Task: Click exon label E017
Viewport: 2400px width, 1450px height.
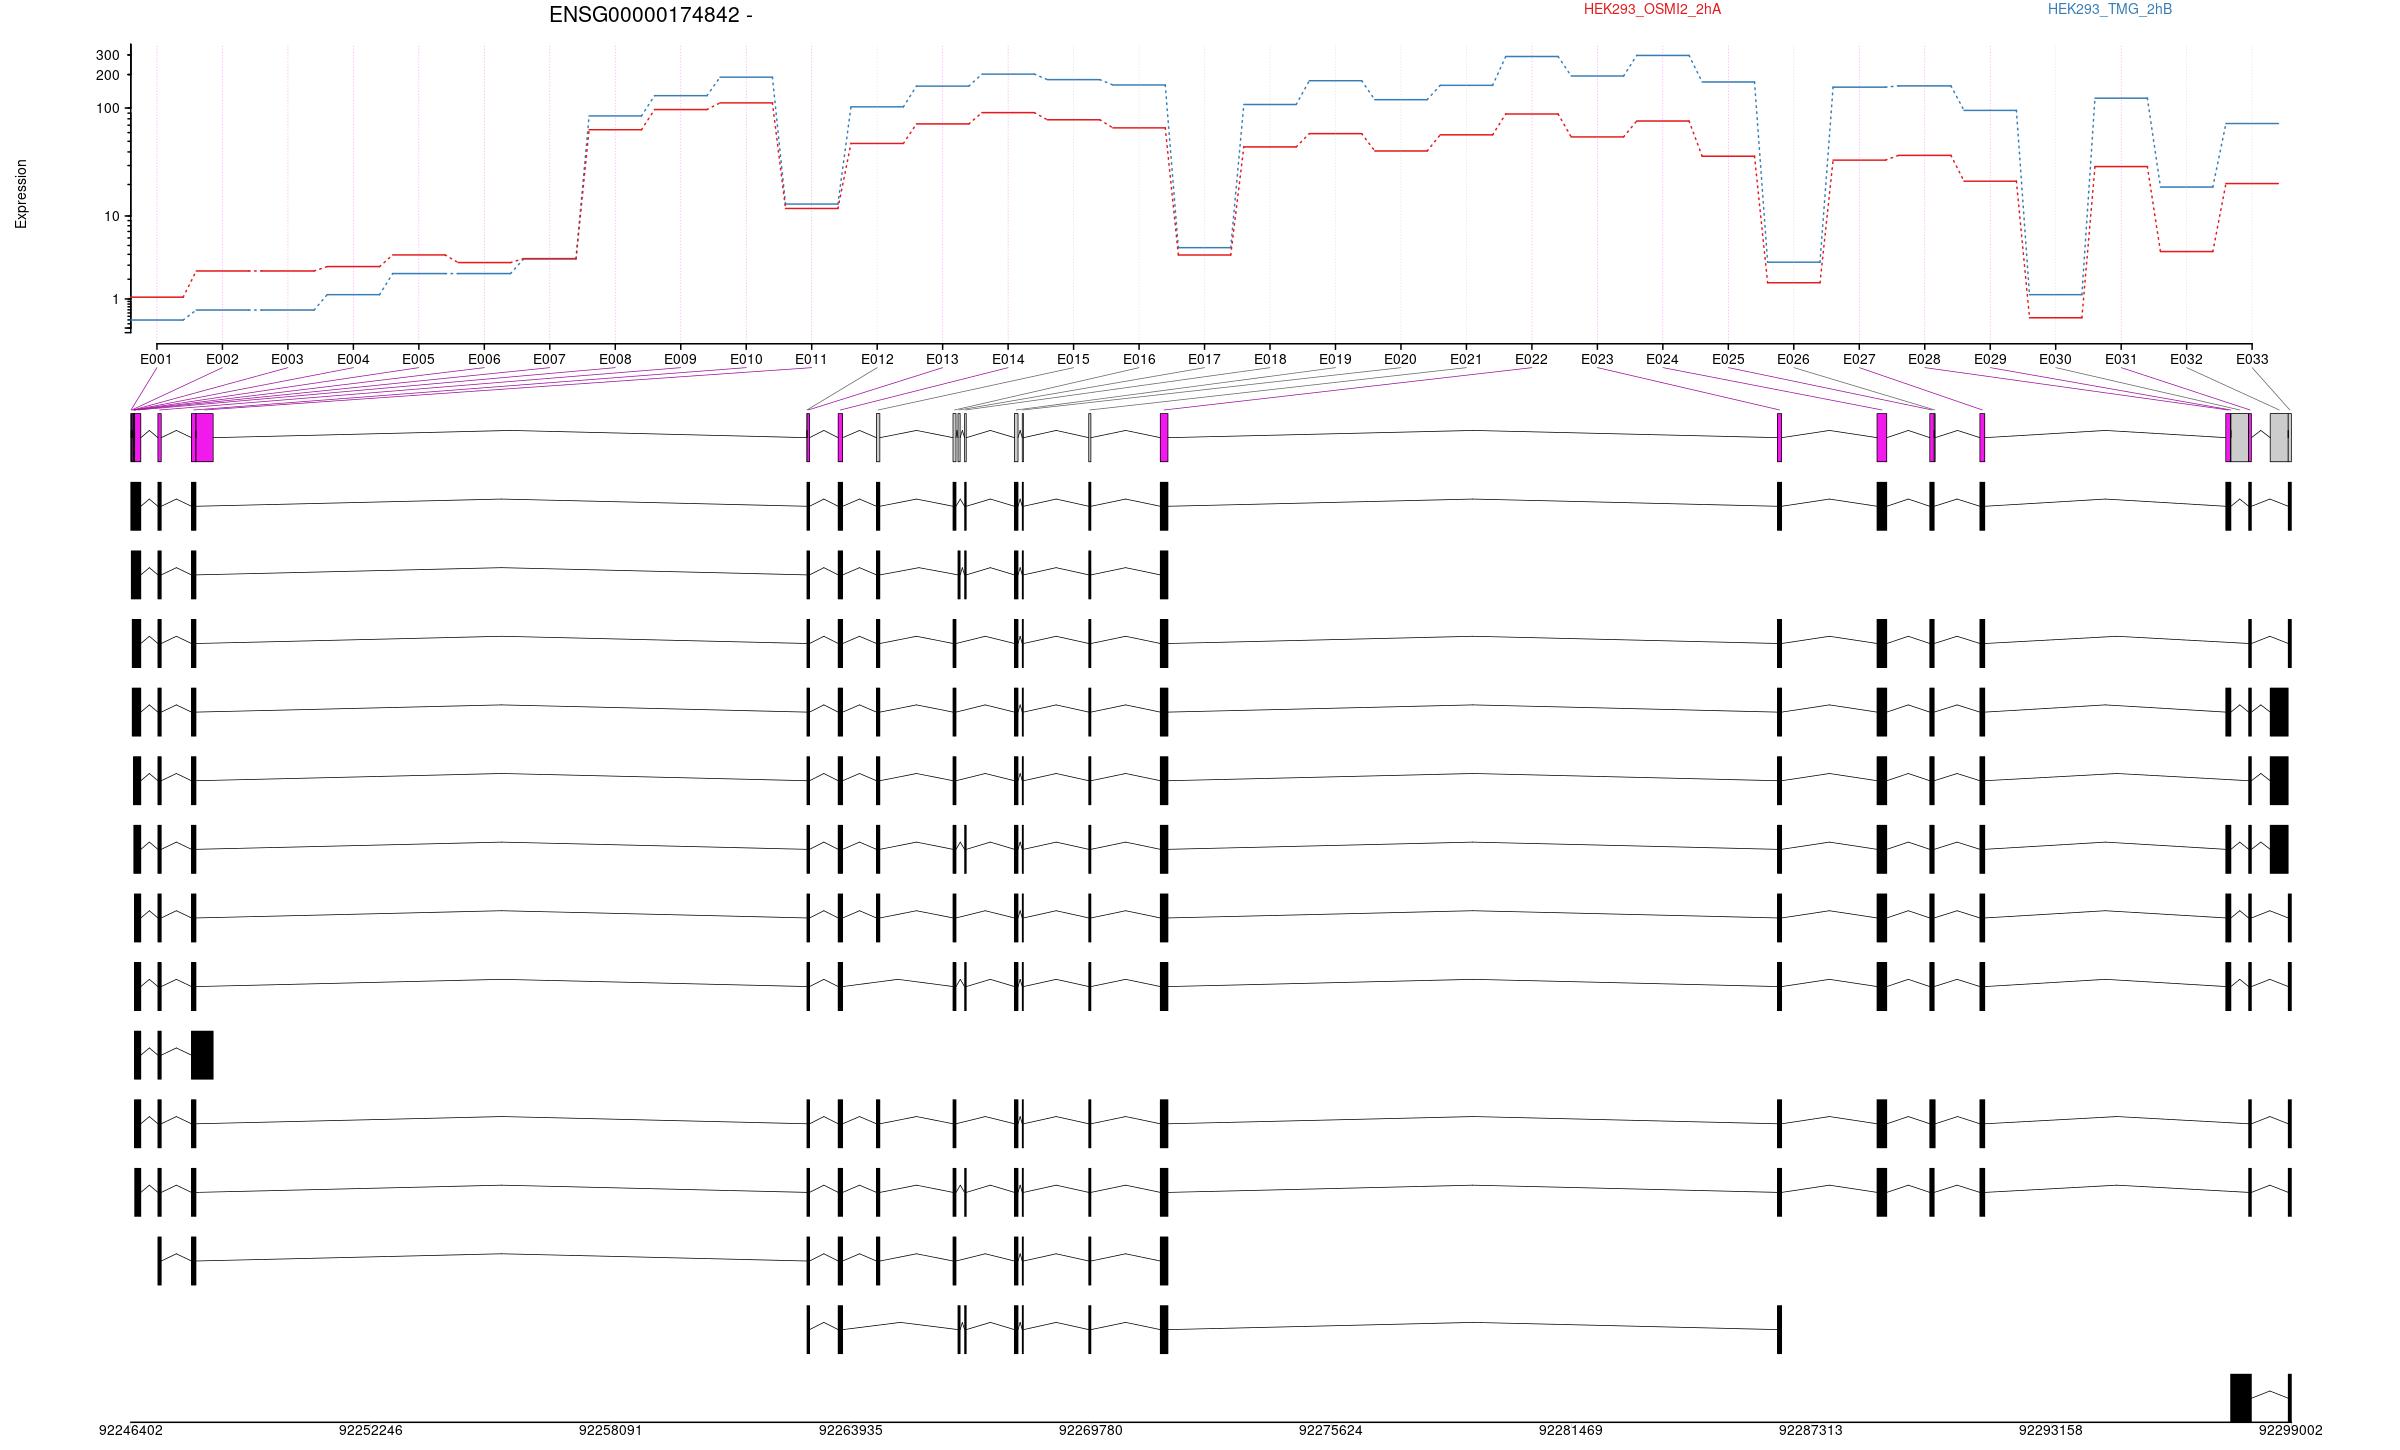Action: tap(1204, 359)
